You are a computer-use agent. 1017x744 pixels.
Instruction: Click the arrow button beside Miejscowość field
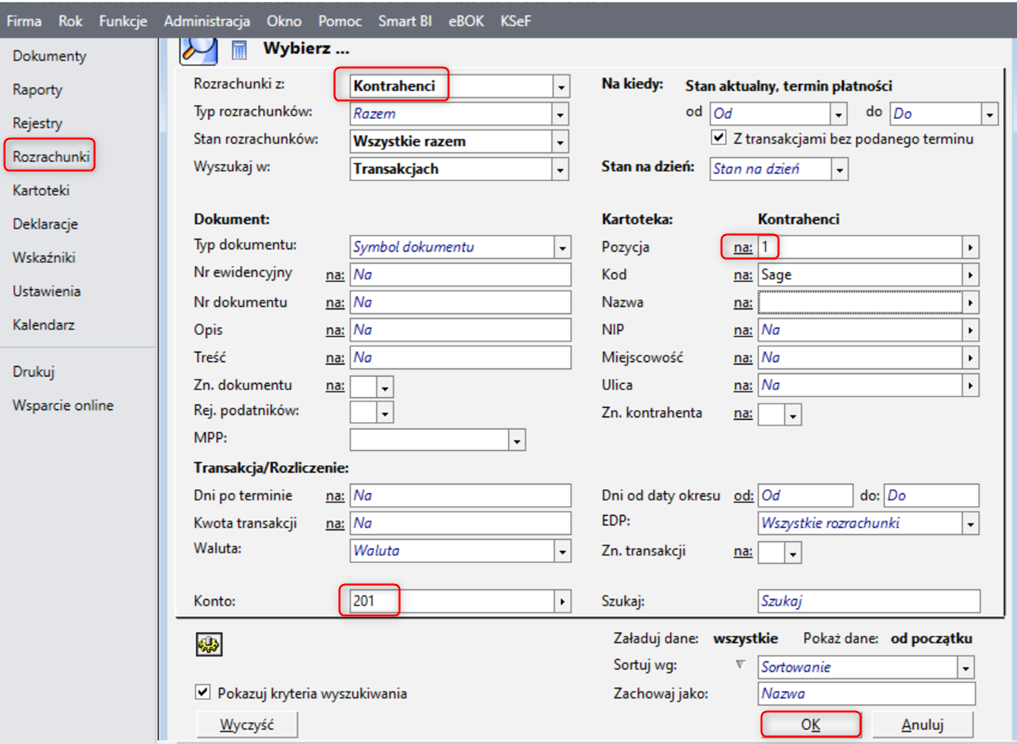pos(970,357)
